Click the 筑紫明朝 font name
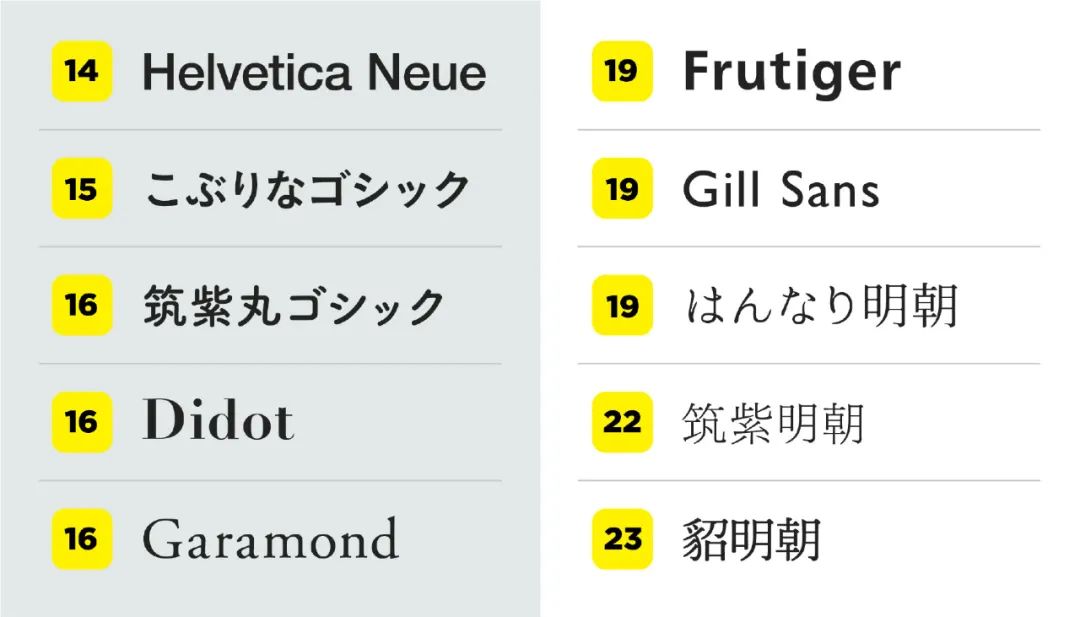The height and width of the screenshot is (617, 1080). pyautogui.click(x=773, y=423)
